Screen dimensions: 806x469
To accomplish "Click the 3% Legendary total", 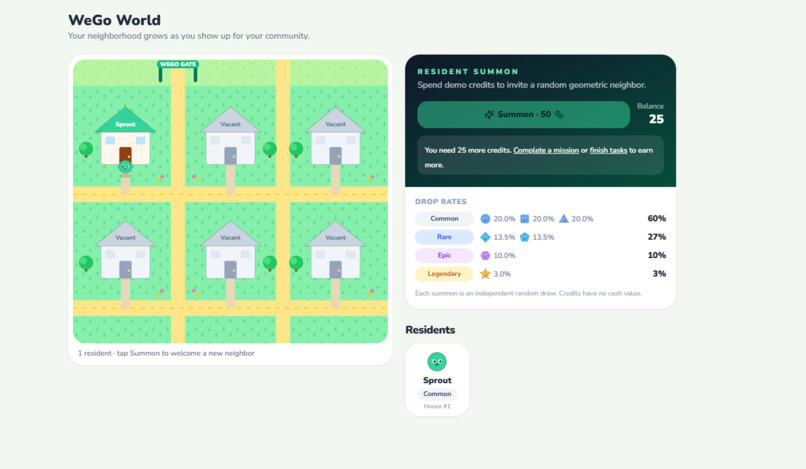I will 659,274.
